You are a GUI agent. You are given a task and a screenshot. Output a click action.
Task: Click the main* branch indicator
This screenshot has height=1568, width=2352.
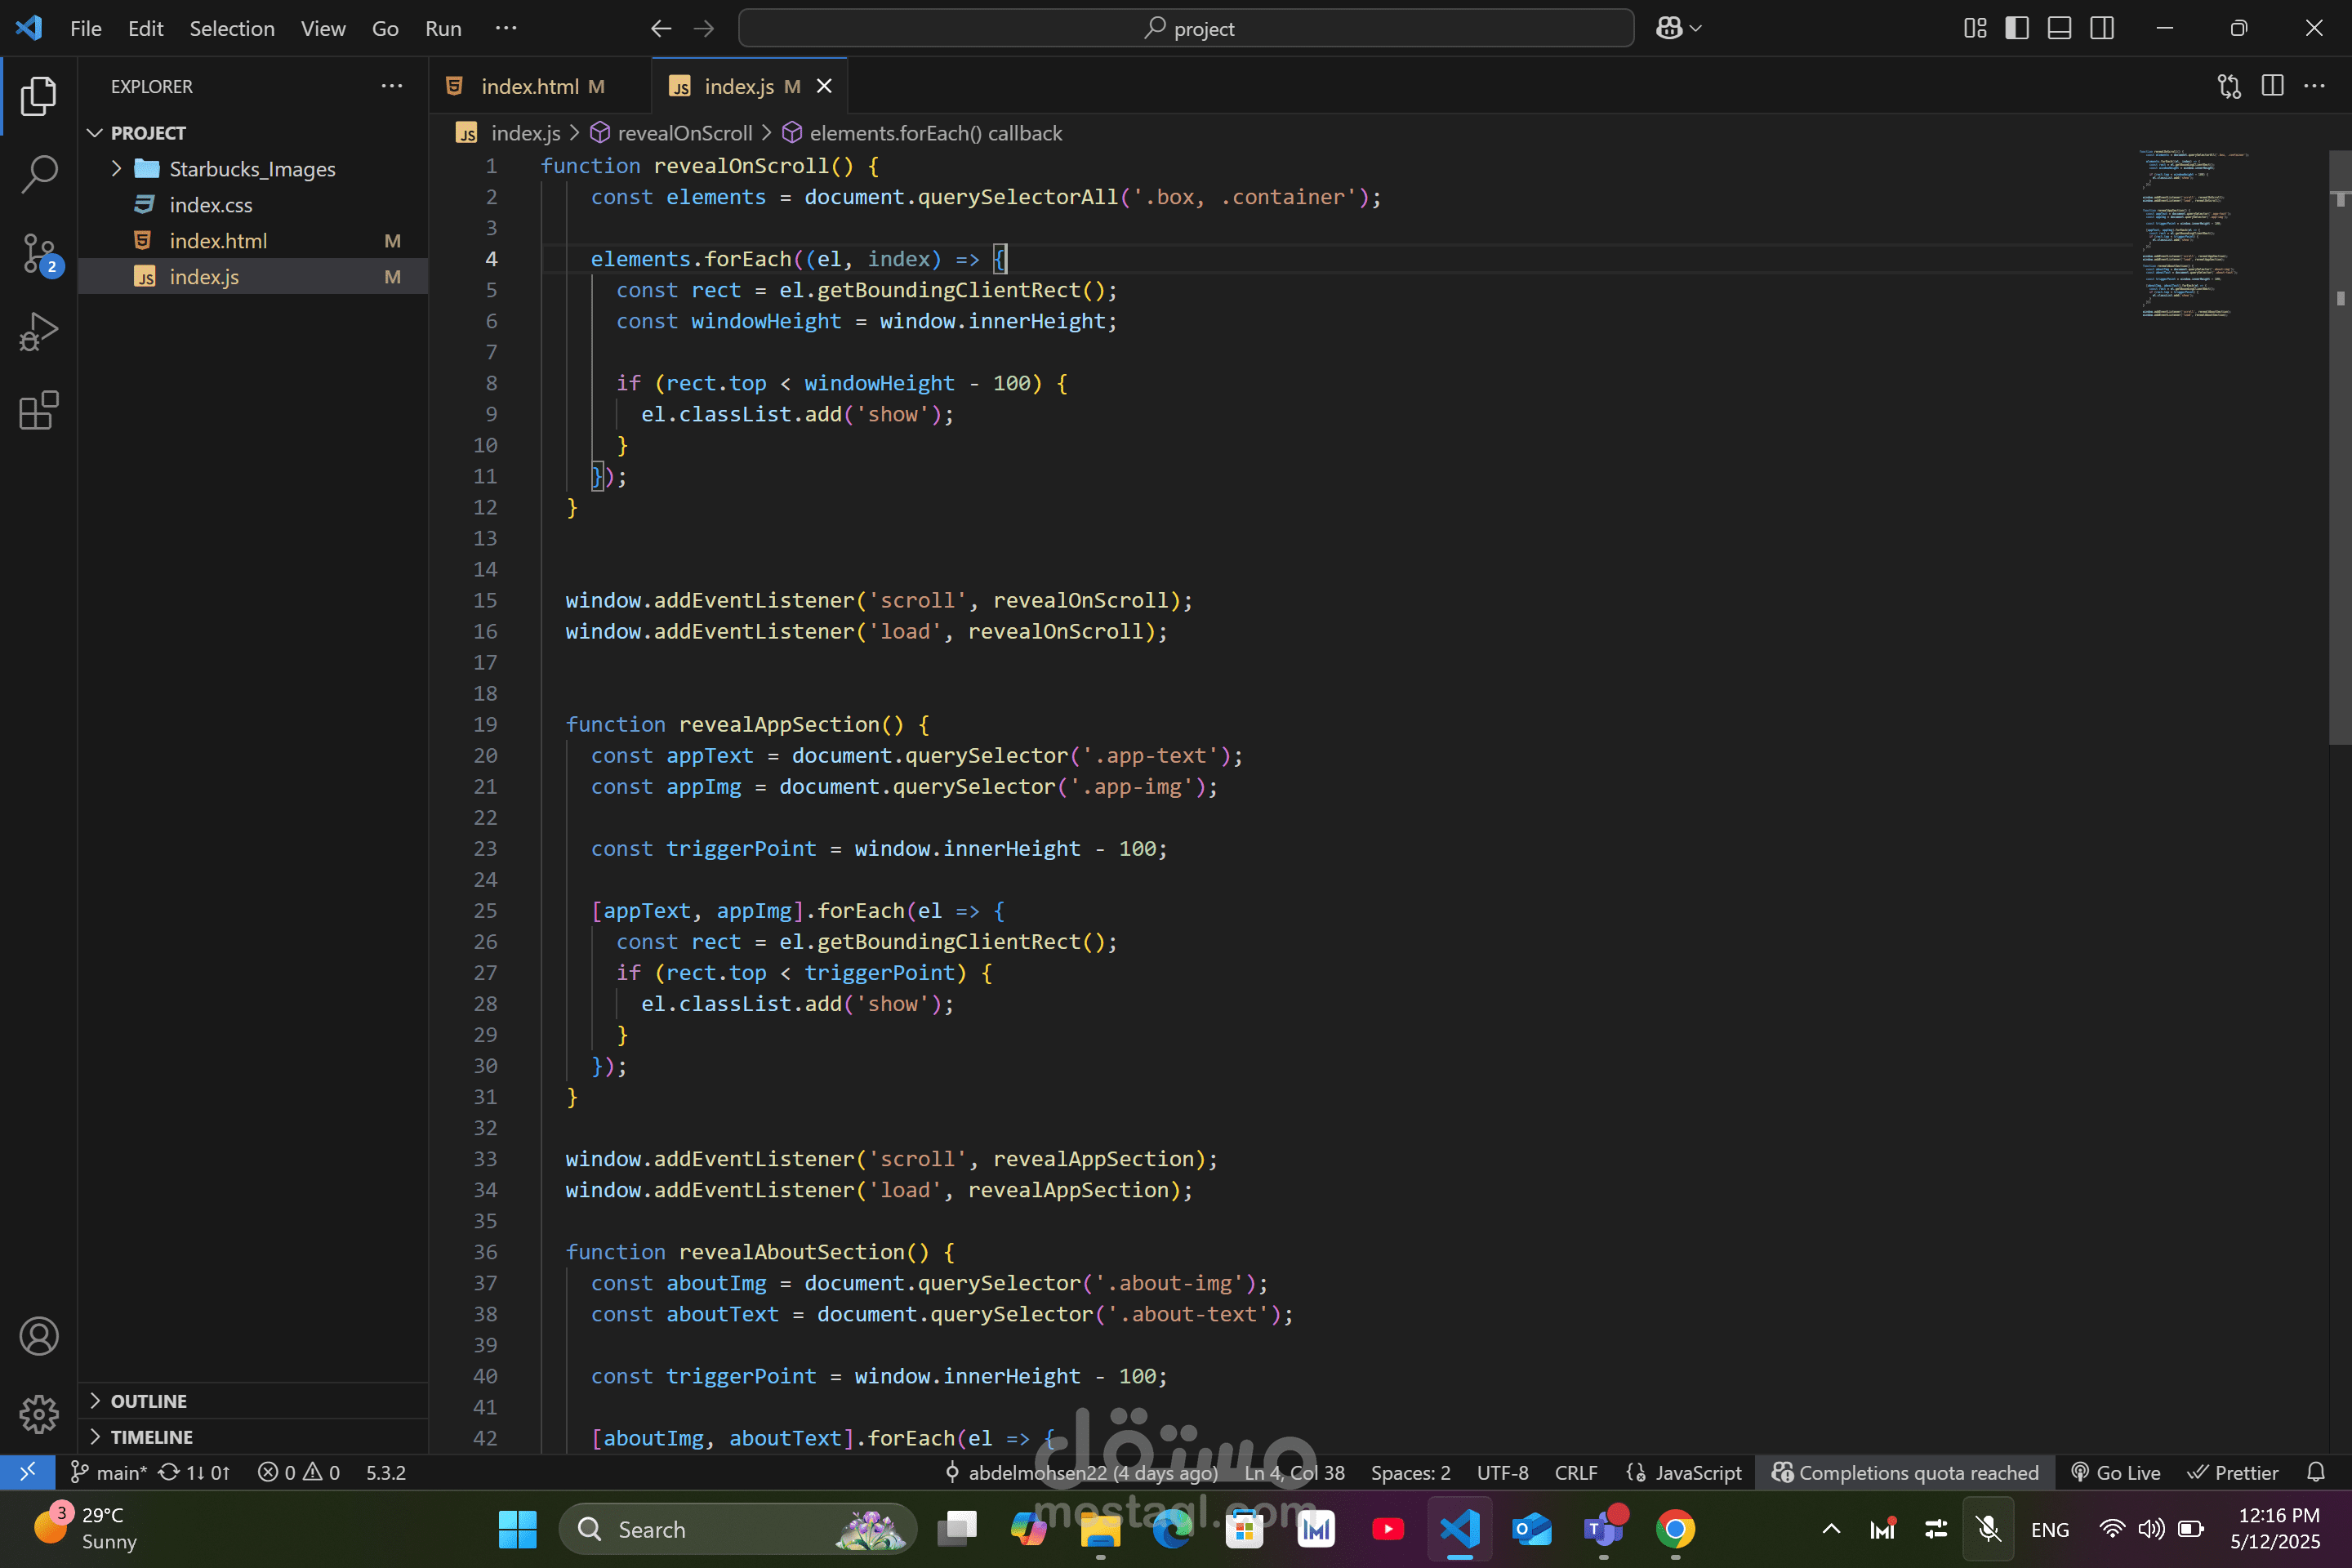pyautogui.click(x=110, y=1472)
